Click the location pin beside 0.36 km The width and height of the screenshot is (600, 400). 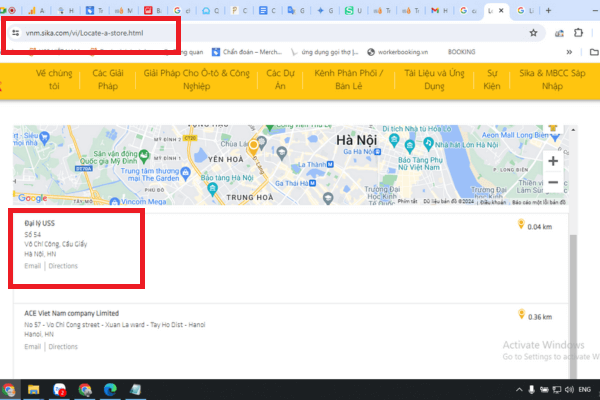(x=521, y=314)
